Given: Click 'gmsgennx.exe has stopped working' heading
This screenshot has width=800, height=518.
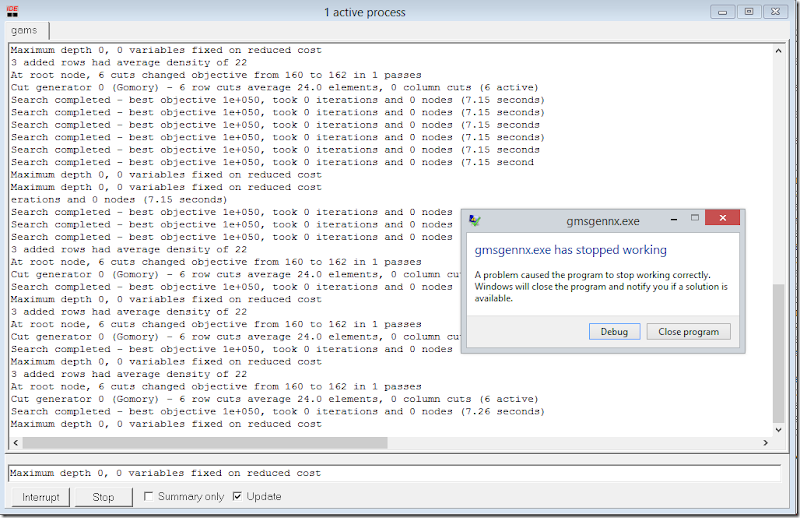Looking at the screenshot, I should click(x=570, y=250).
